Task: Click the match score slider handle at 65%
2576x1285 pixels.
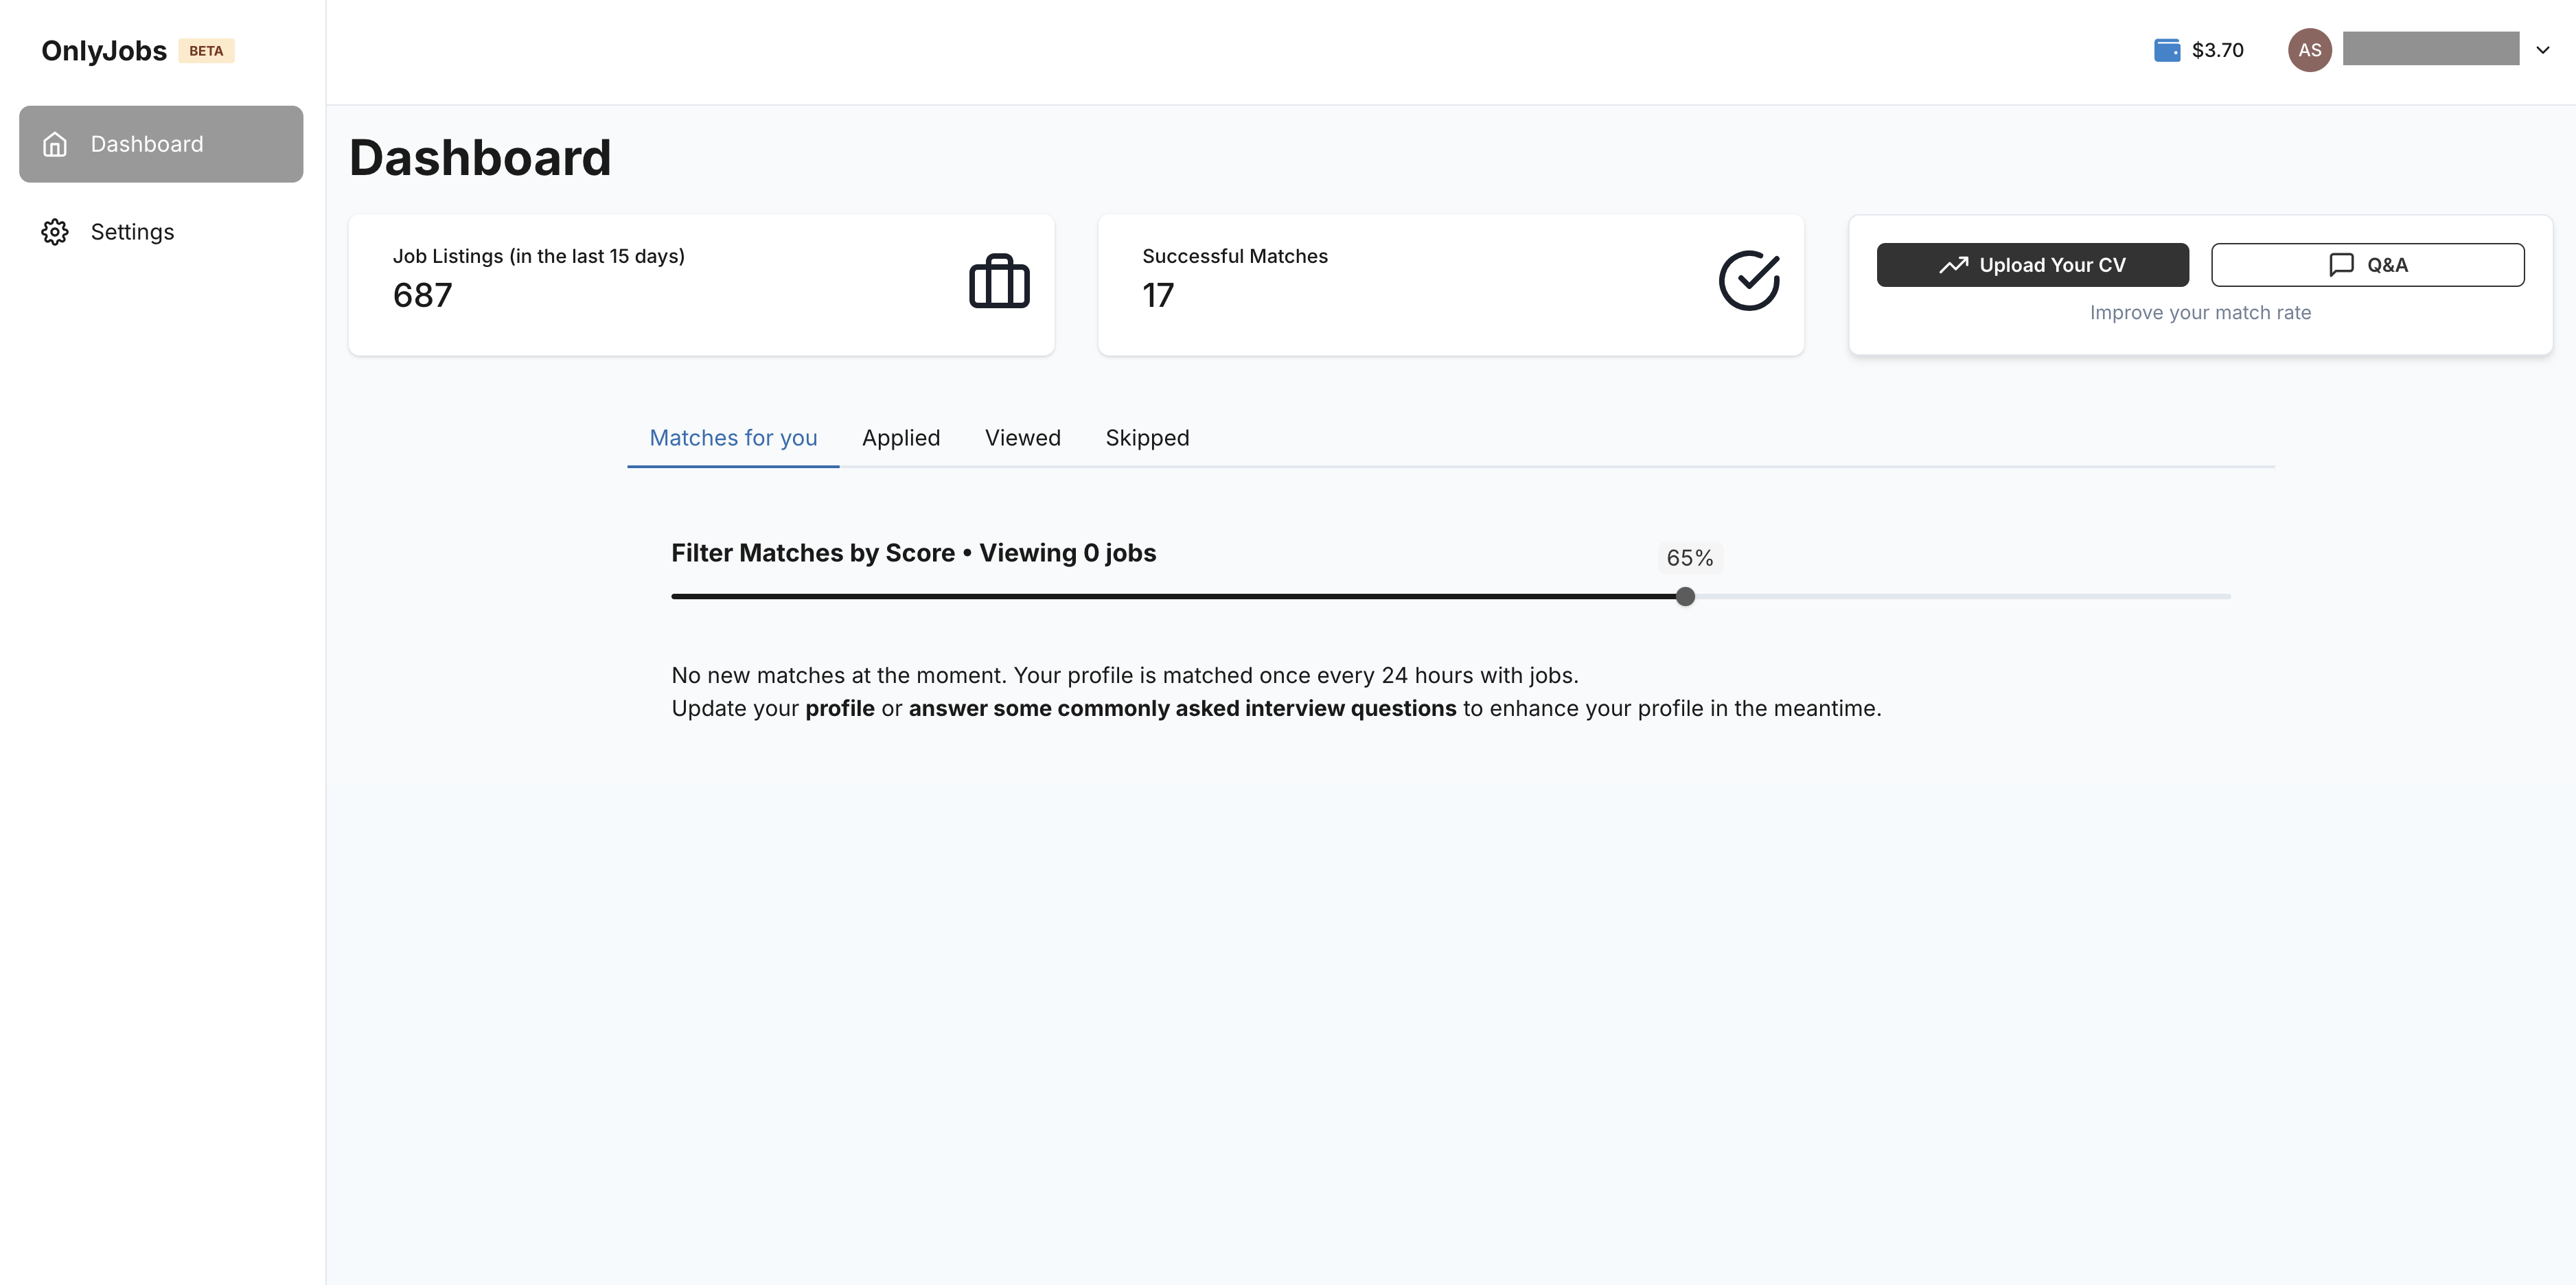Action: pos(1685,596)
